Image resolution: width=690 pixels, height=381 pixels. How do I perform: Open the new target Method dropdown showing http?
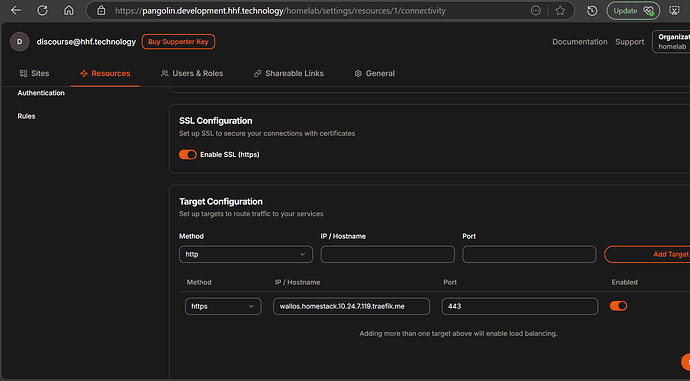point(246,254)
